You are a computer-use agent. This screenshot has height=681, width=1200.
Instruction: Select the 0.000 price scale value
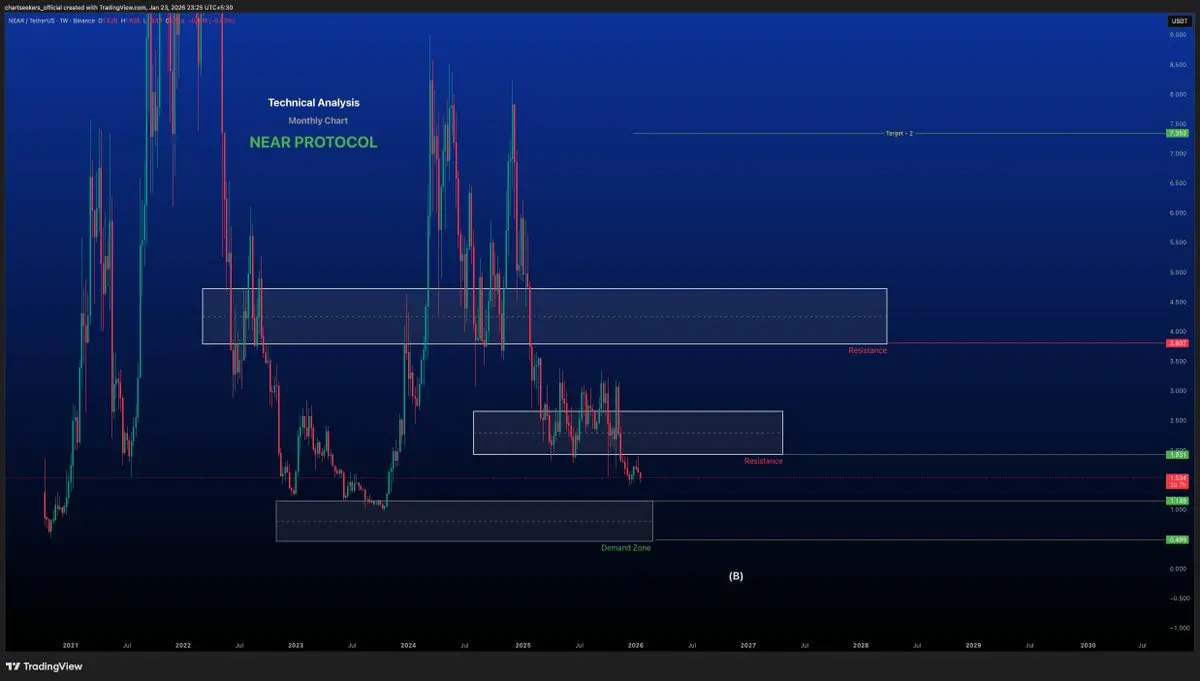(1177, 568)
